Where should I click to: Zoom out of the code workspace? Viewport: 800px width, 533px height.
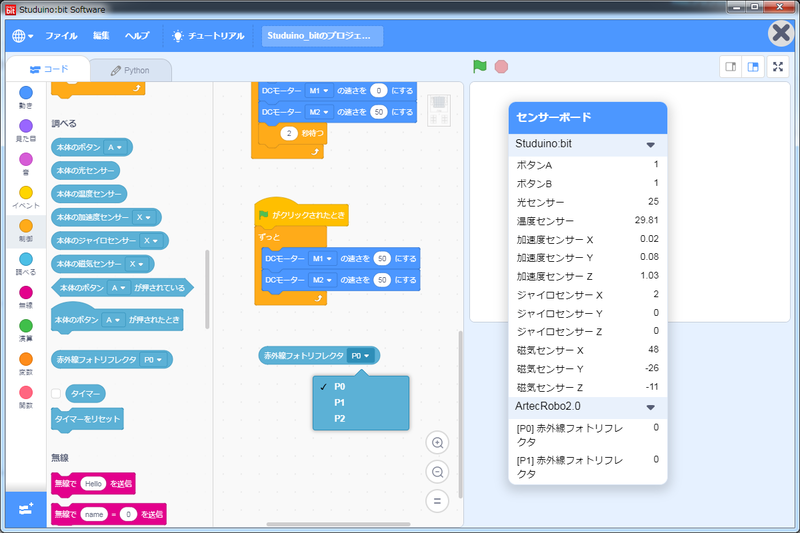pos(437,472)
